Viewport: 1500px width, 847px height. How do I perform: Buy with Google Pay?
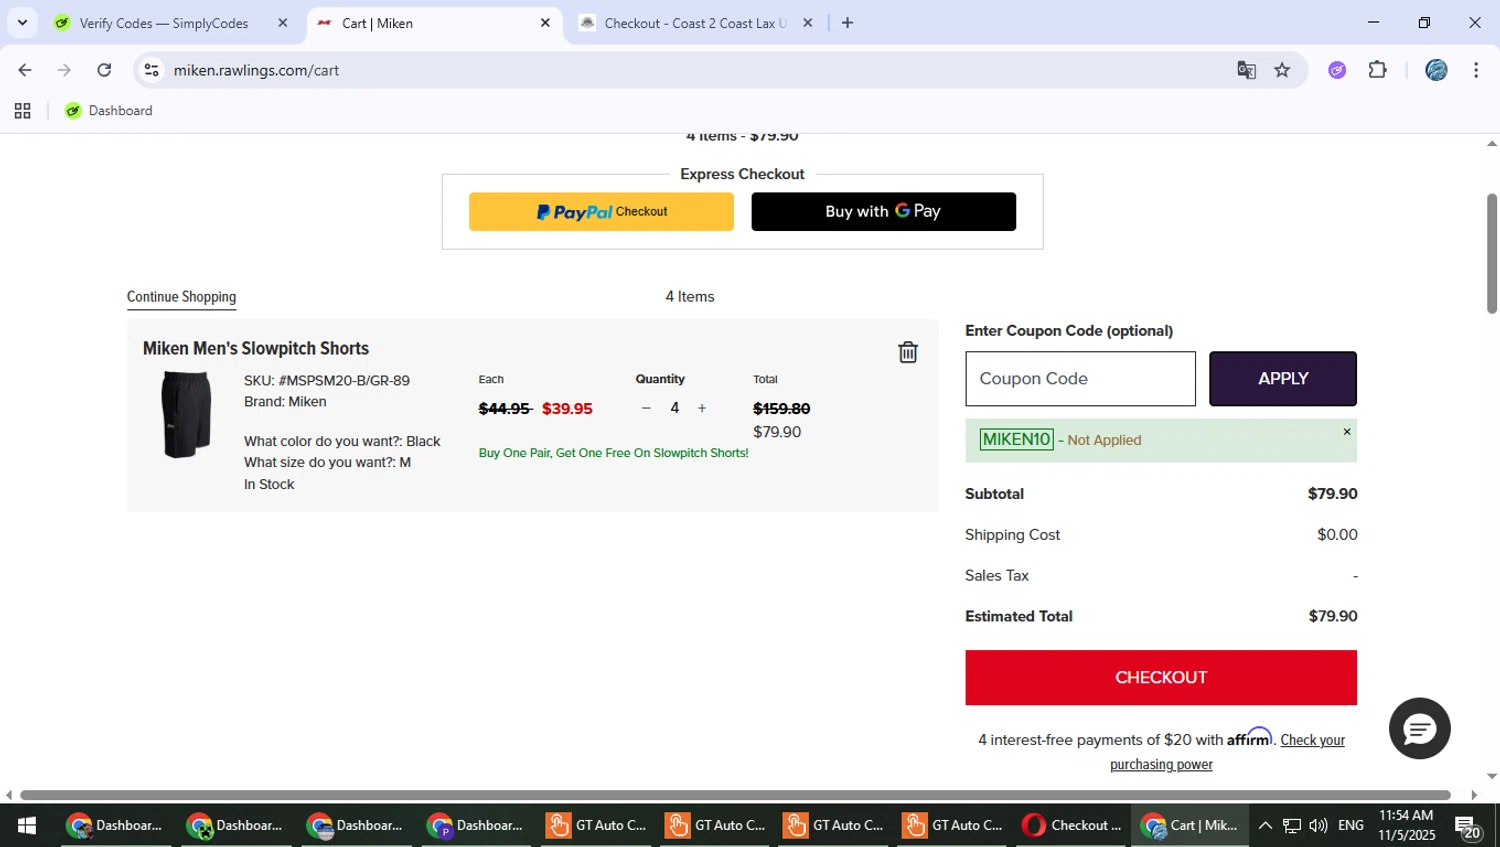(884, 212)
